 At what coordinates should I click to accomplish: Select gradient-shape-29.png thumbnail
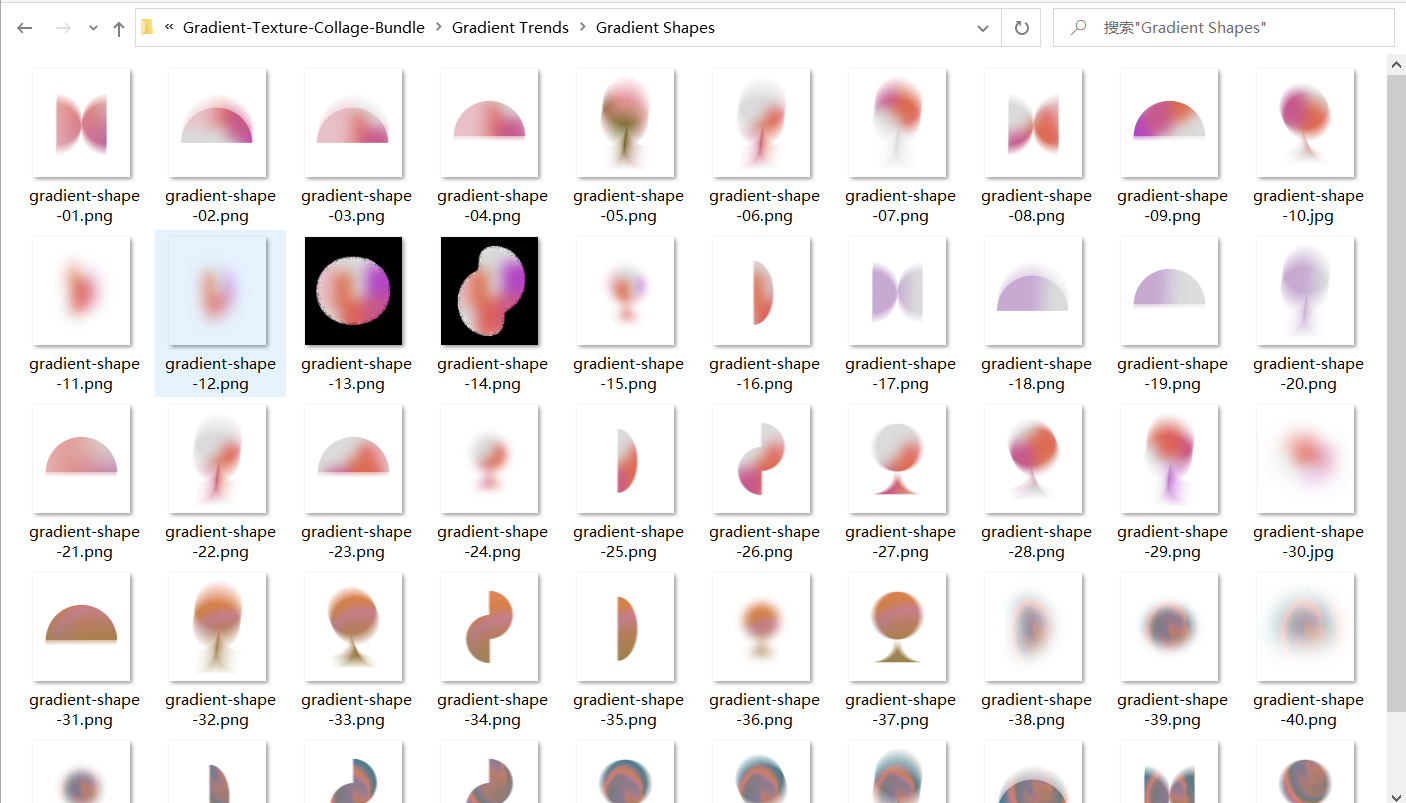[x=1170, y=459]
